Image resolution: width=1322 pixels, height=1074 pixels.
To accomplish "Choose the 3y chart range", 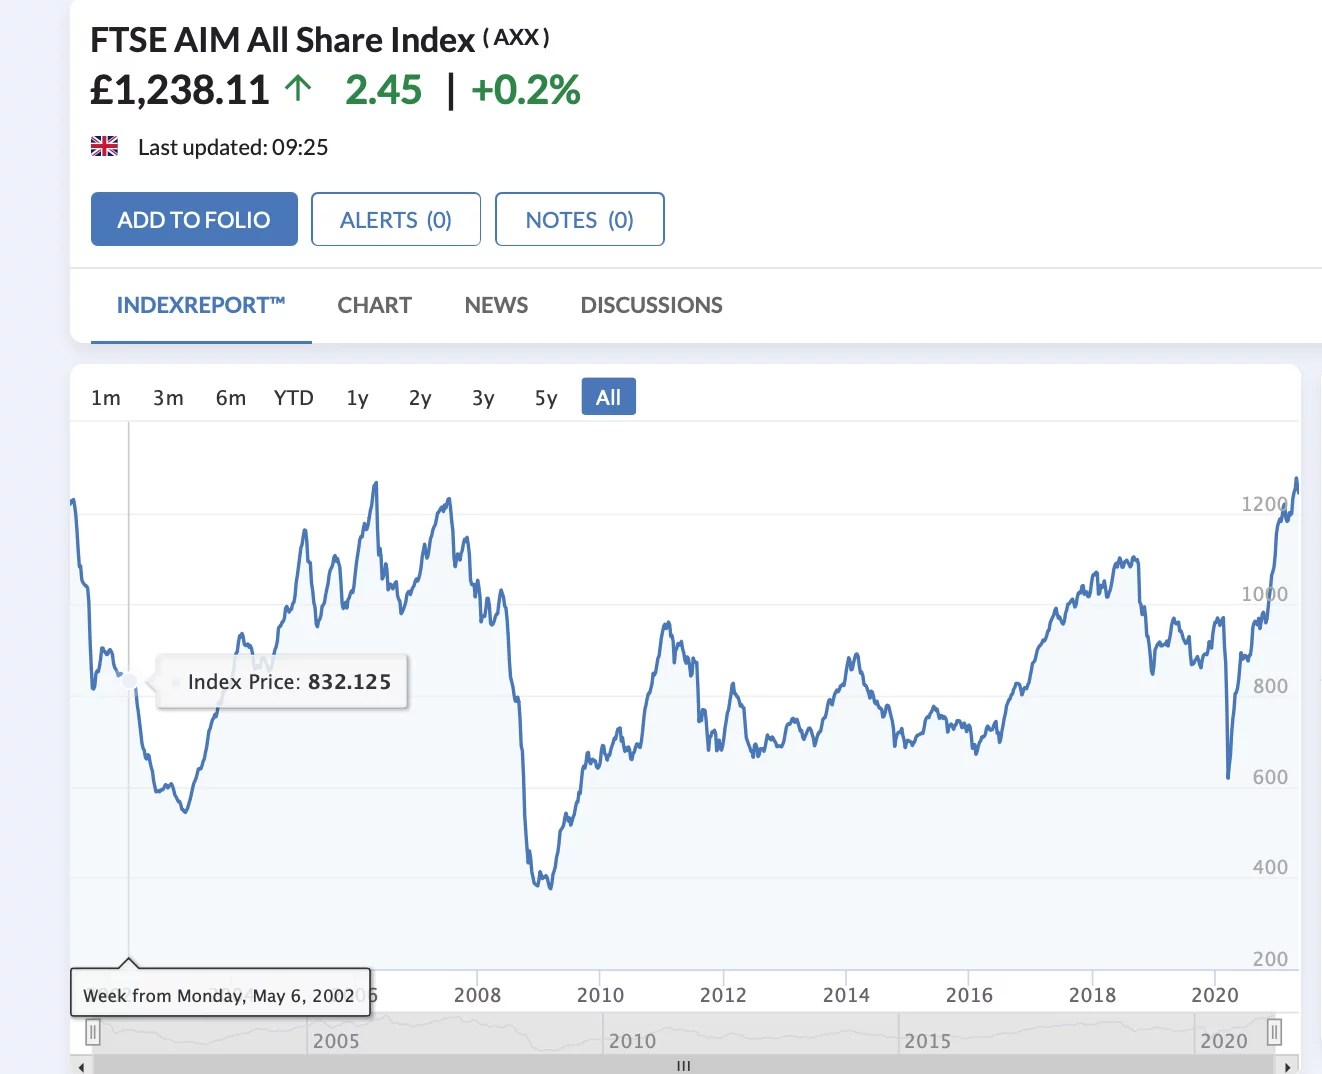I will [483, 397].
